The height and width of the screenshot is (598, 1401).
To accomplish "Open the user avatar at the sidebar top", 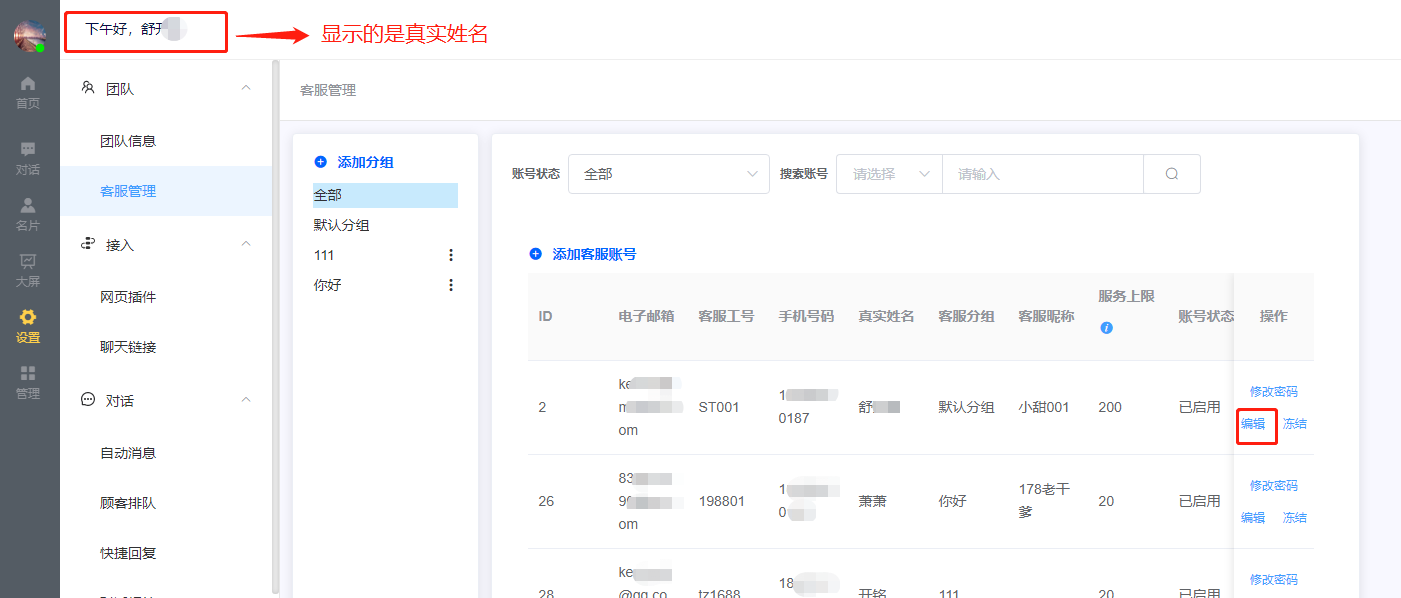I will coord(29,36).
